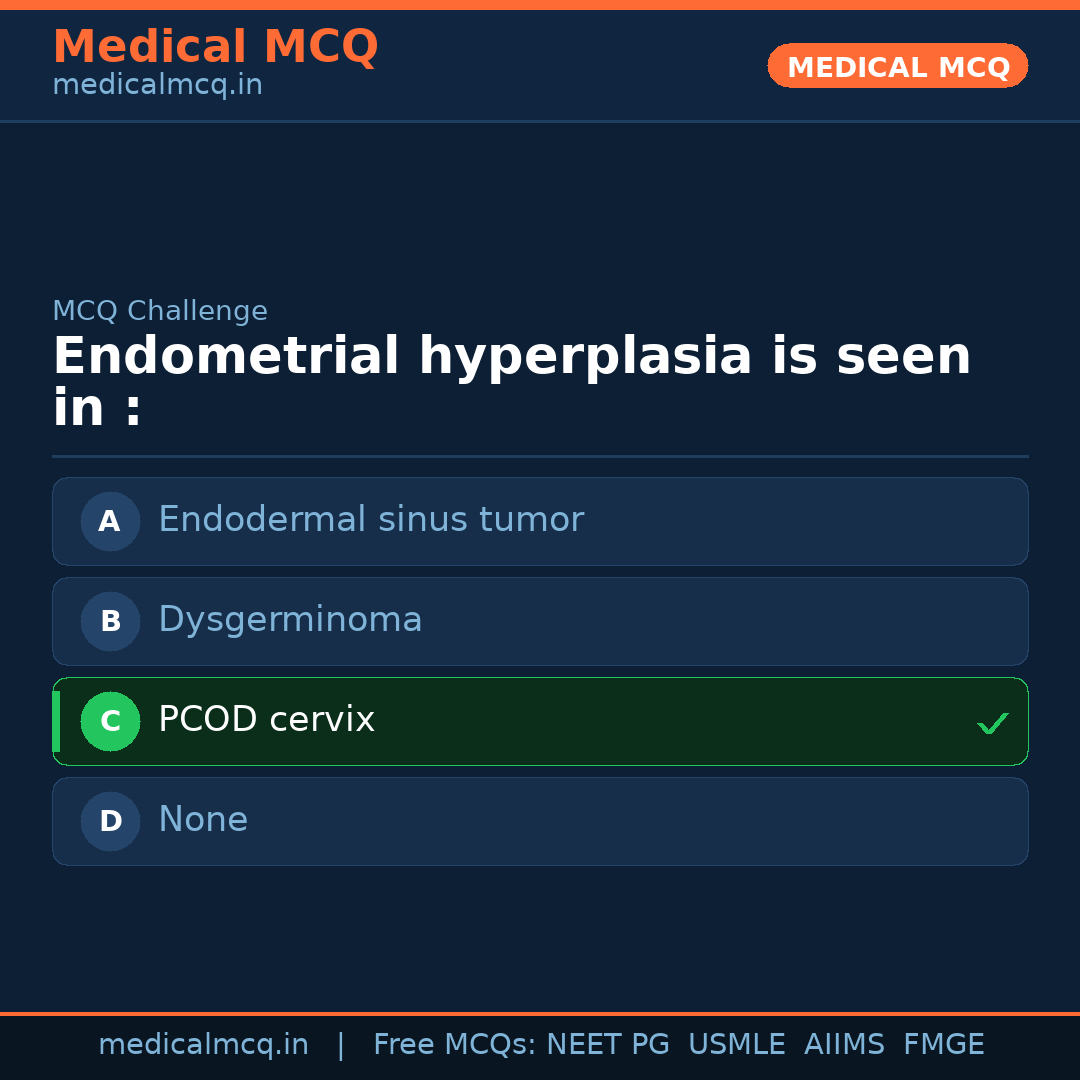Screen dimensions: 1080x1080
Task: Click the letter A option circle
Action: coord(110,521)
